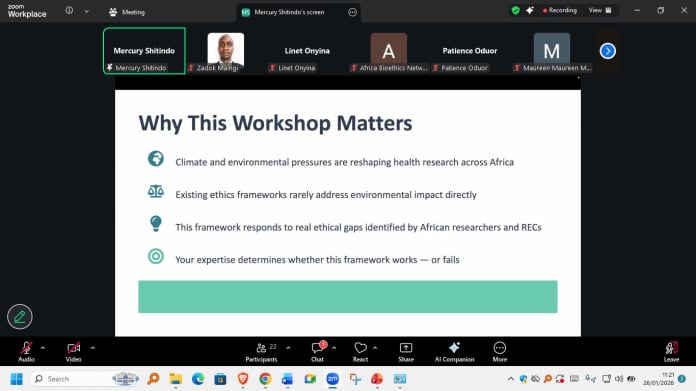Expand dropdown arrow beside meeting info icon
Screen dimensions: 696x391
[x=87, y=11]
